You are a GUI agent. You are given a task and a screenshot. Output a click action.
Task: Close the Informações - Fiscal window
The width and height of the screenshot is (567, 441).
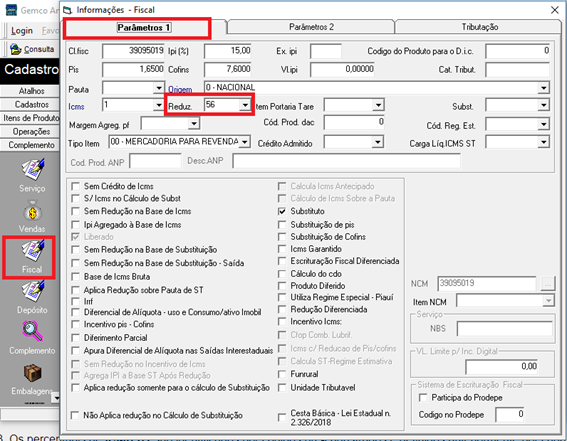pyautogui.click(x=554, y=10)
